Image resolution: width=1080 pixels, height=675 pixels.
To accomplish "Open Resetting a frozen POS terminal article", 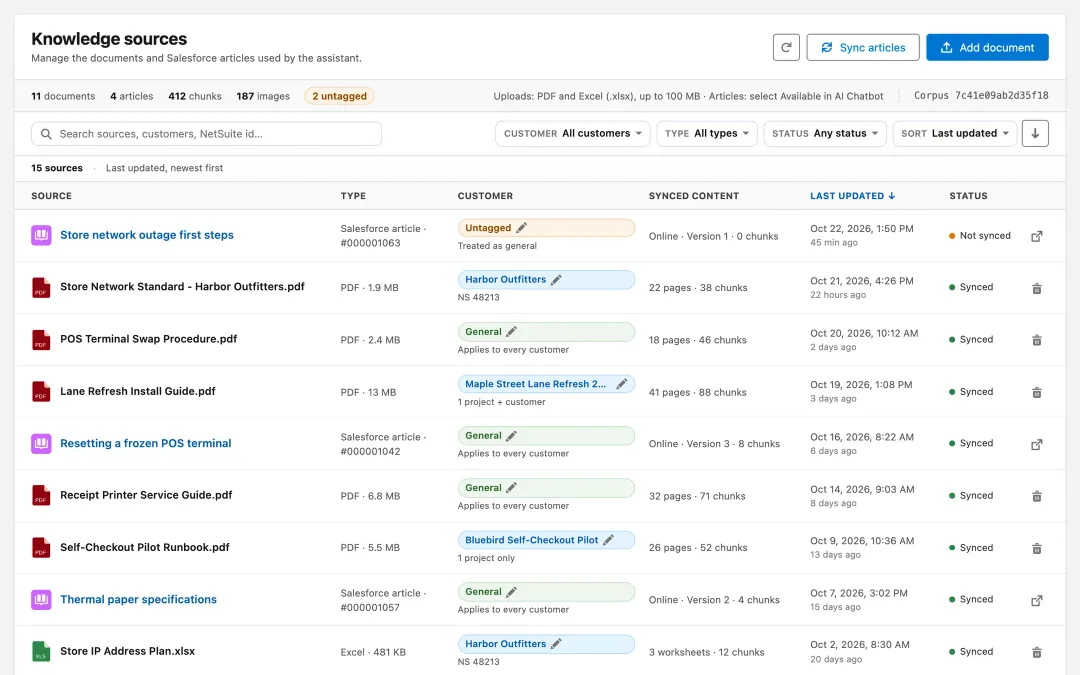I will (x=145, y=444).
